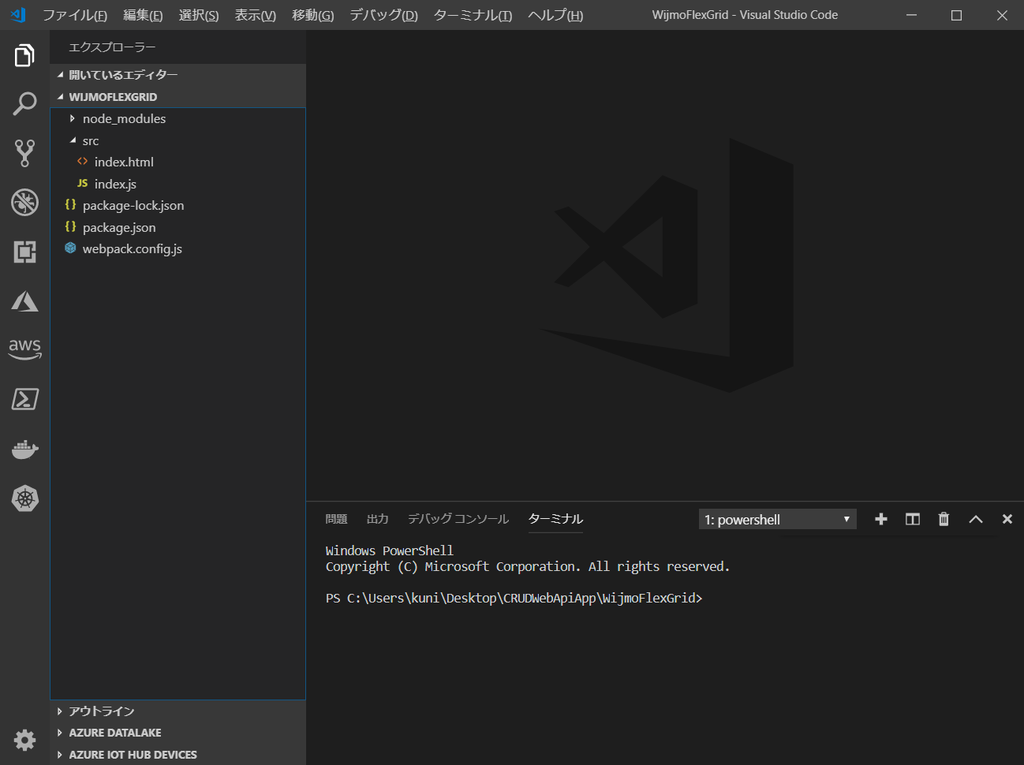Click the VS Code logo in title bar
This screenshot has width=1024, height=765.
pos(18,14)
